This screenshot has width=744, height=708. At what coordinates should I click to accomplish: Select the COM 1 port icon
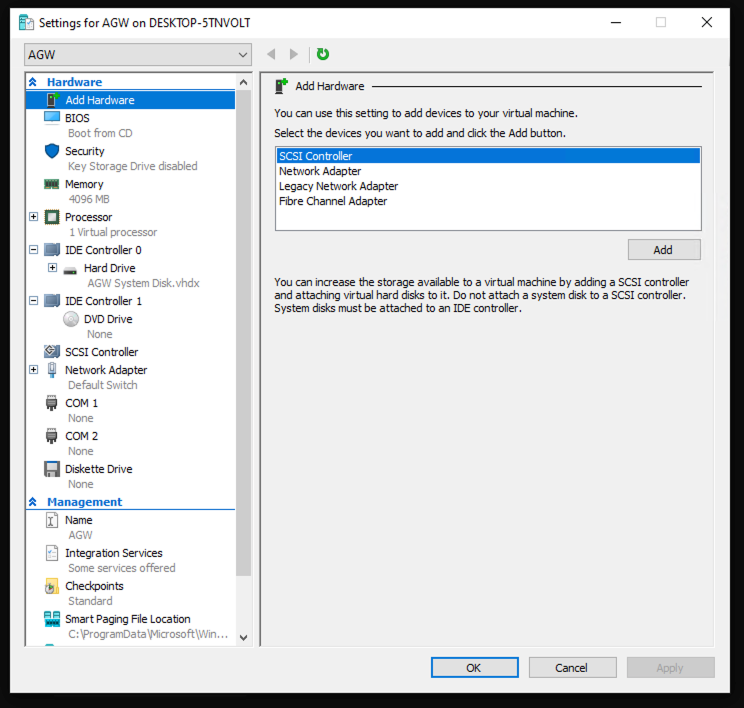pyautogui.click(x=52, y=403)
